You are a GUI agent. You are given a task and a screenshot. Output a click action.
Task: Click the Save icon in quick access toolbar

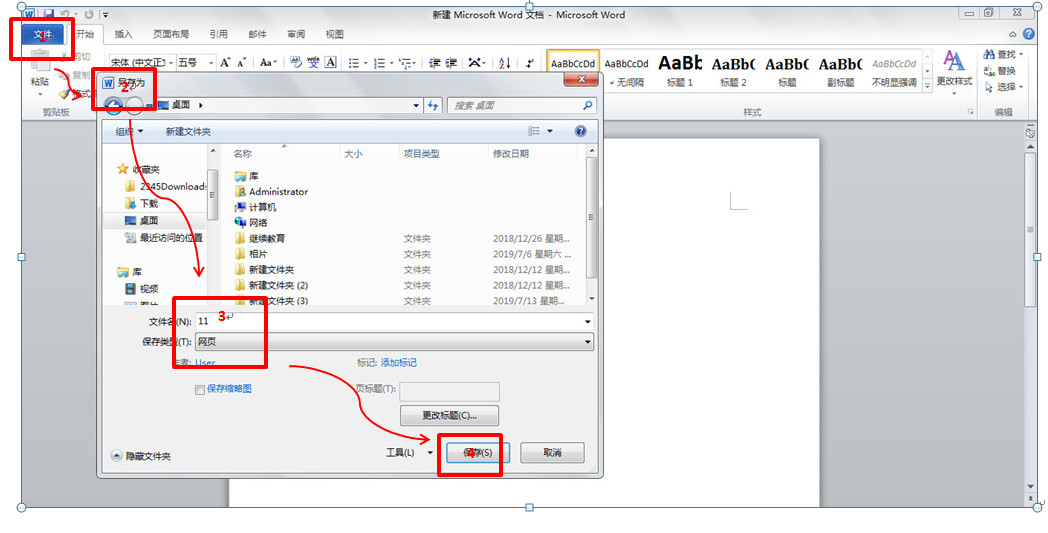click(49, 13)
